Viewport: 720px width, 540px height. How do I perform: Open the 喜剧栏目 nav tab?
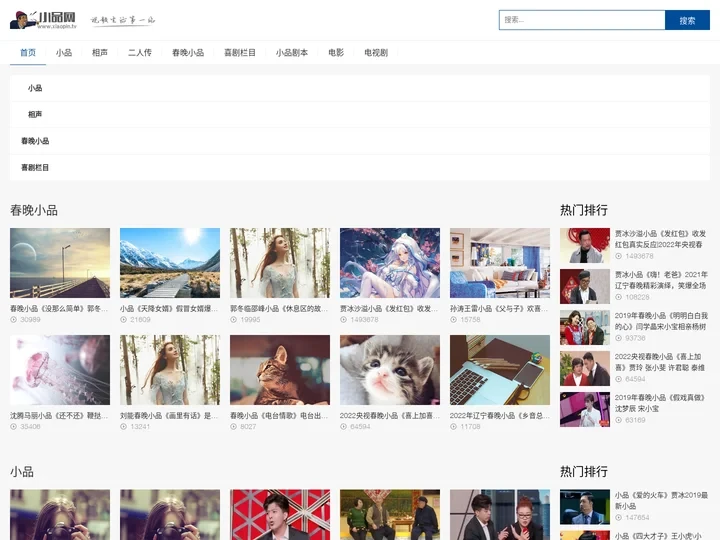(x=240, y=53)
